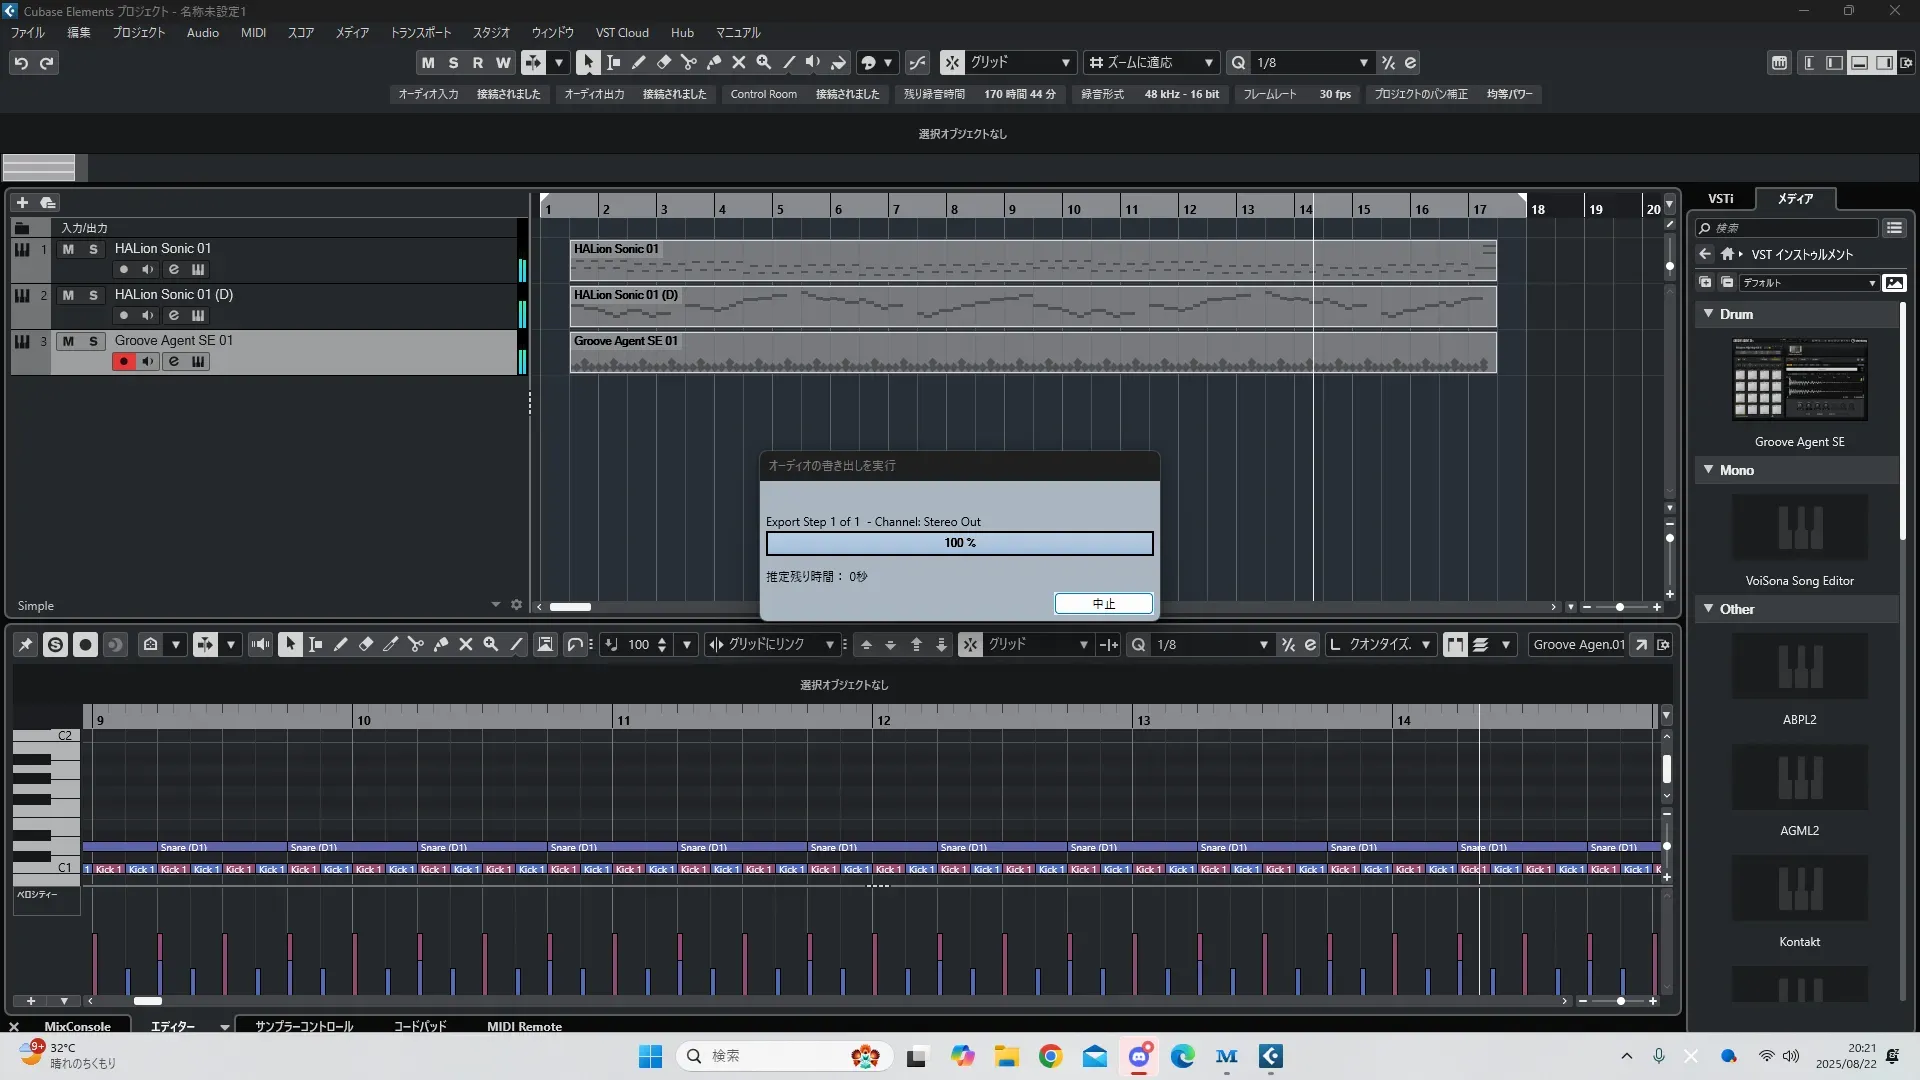Click the 中止 cancel button in export dialog
Screen dimensions: 1920x1080
tap(1103, 604)
